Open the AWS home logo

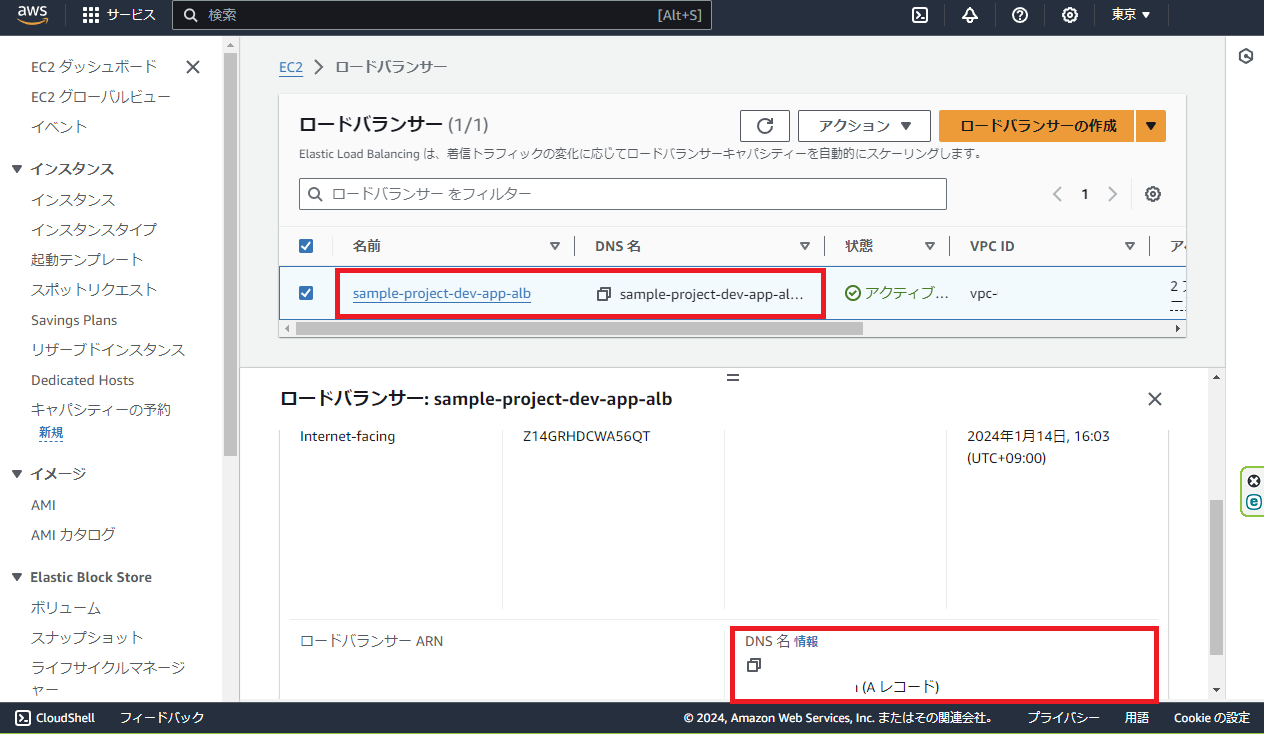(34, 15)
